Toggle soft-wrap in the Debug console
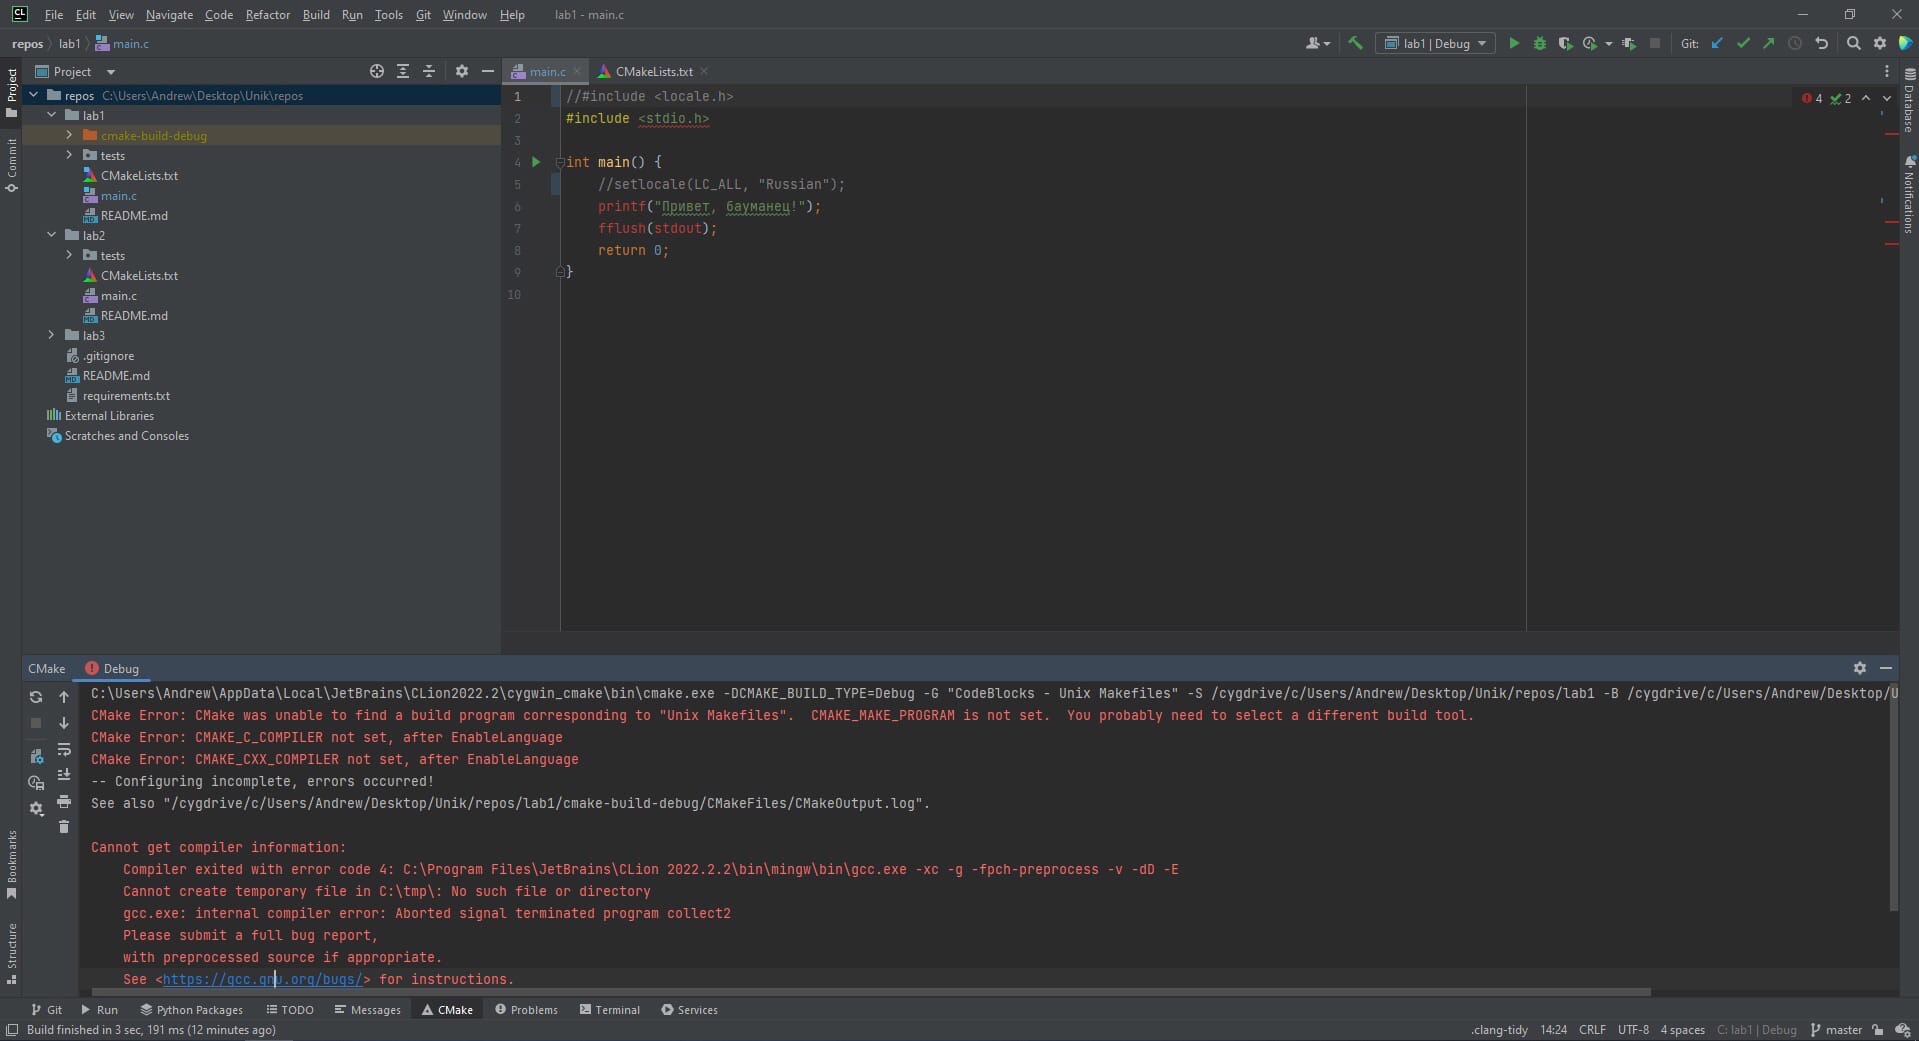1919x1041 pixels. tap(64, 751)
